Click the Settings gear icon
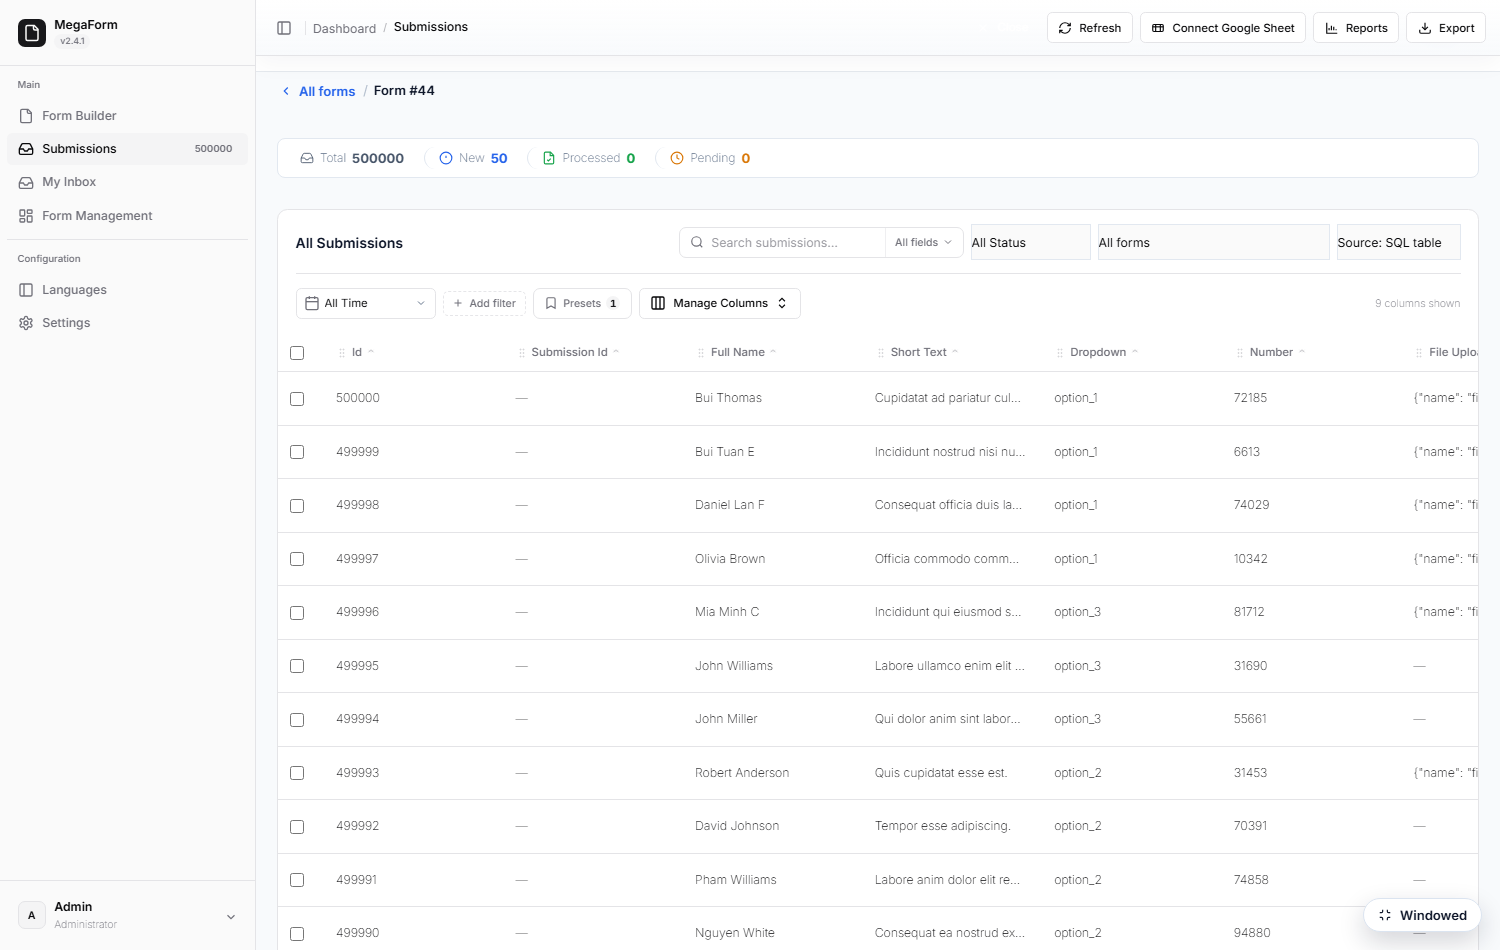The height and width of the screenshot is (950, 1500). point(26,323)
